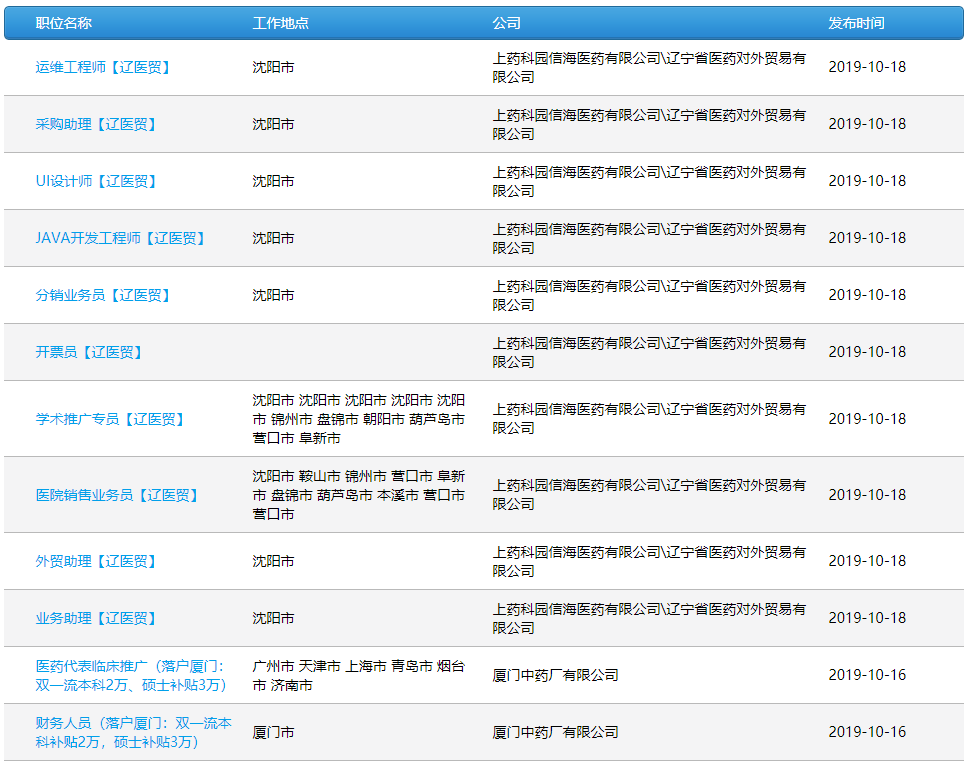The width and height of the screenshot is (968, 764).
Task: Open JAVA开发工程师【辽医贸】 job posting
Action: point(120,238)
